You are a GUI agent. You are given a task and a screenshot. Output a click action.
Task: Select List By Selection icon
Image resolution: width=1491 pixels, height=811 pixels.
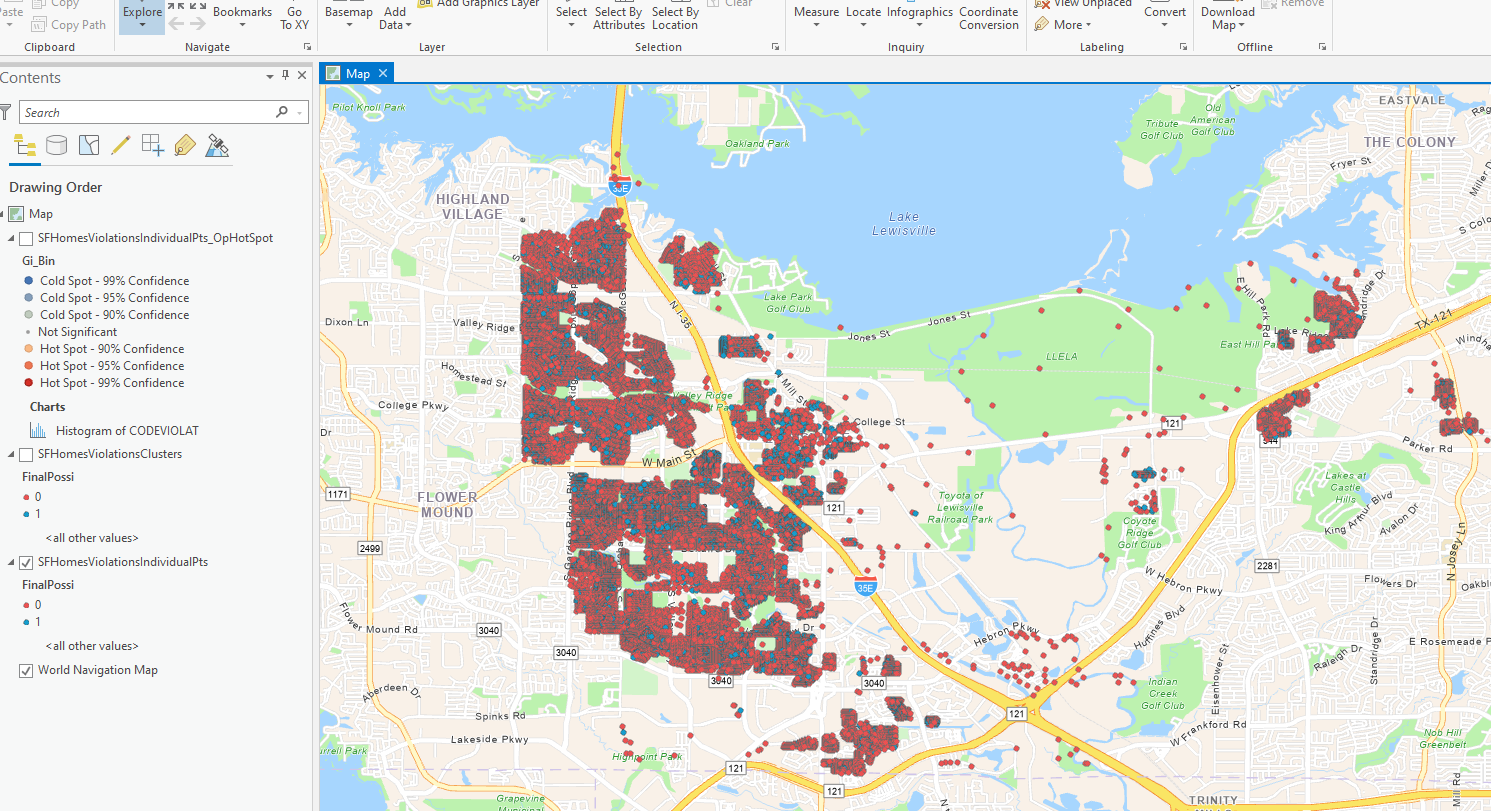(x=89, y=146)
